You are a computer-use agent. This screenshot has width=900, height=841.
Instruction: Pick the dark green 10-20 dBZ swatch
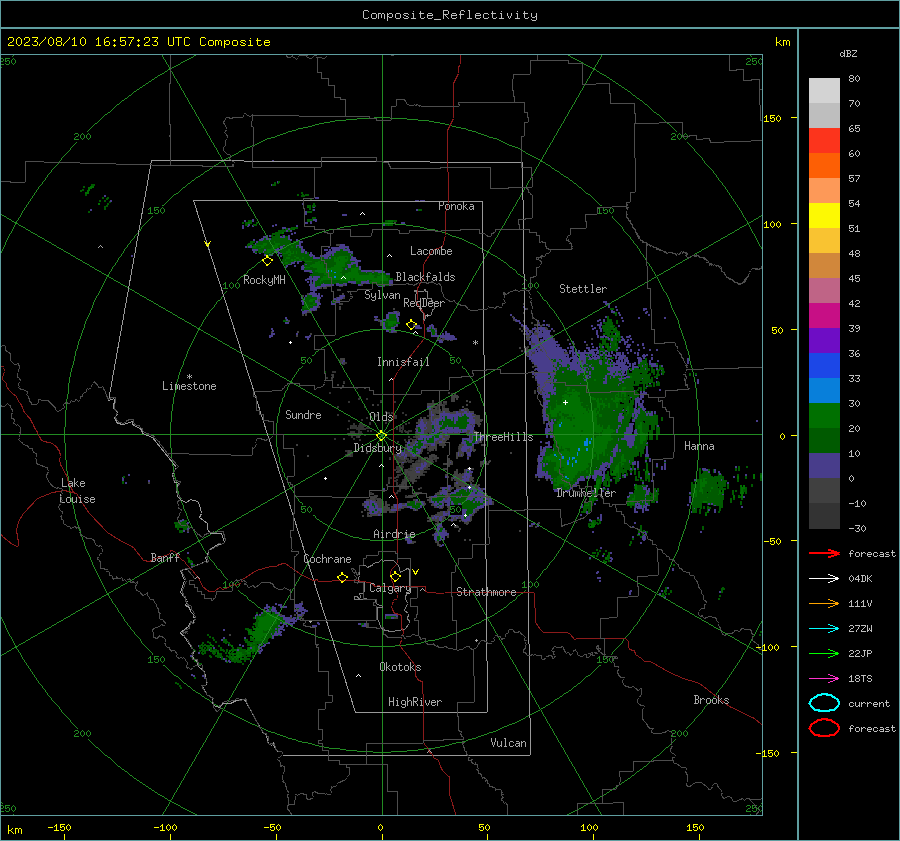point(824,440)
